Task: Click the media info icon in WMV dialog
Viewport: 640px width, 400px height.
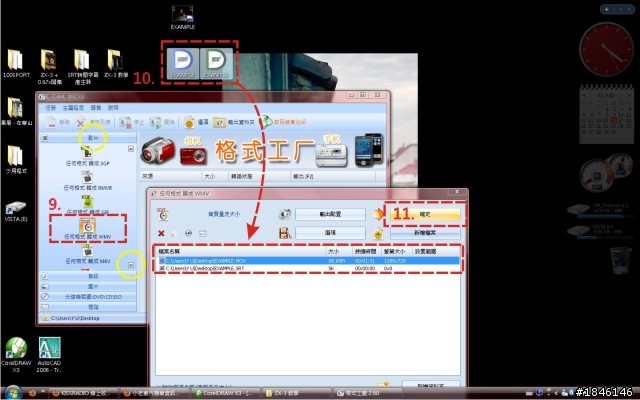Action: click(203, 233)
